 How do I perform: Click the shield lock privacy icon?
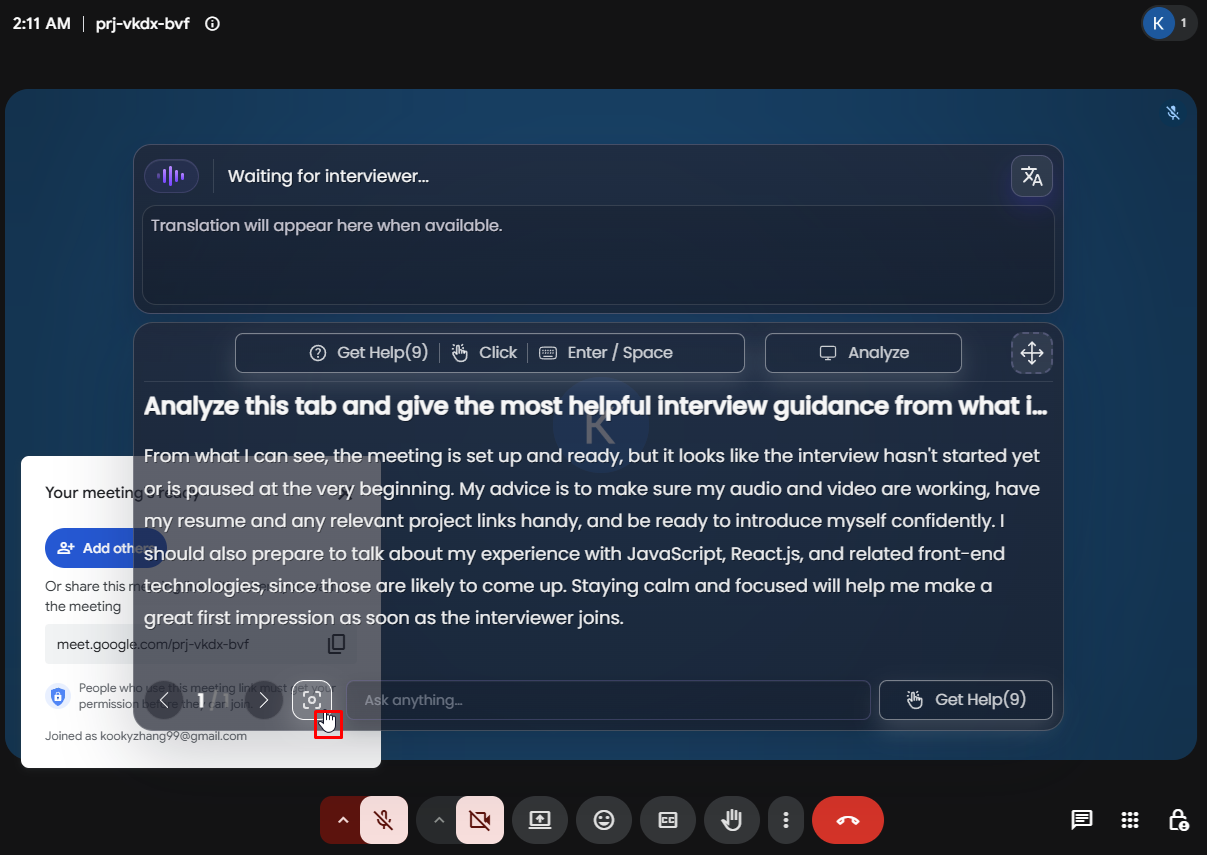click(58, 696)
